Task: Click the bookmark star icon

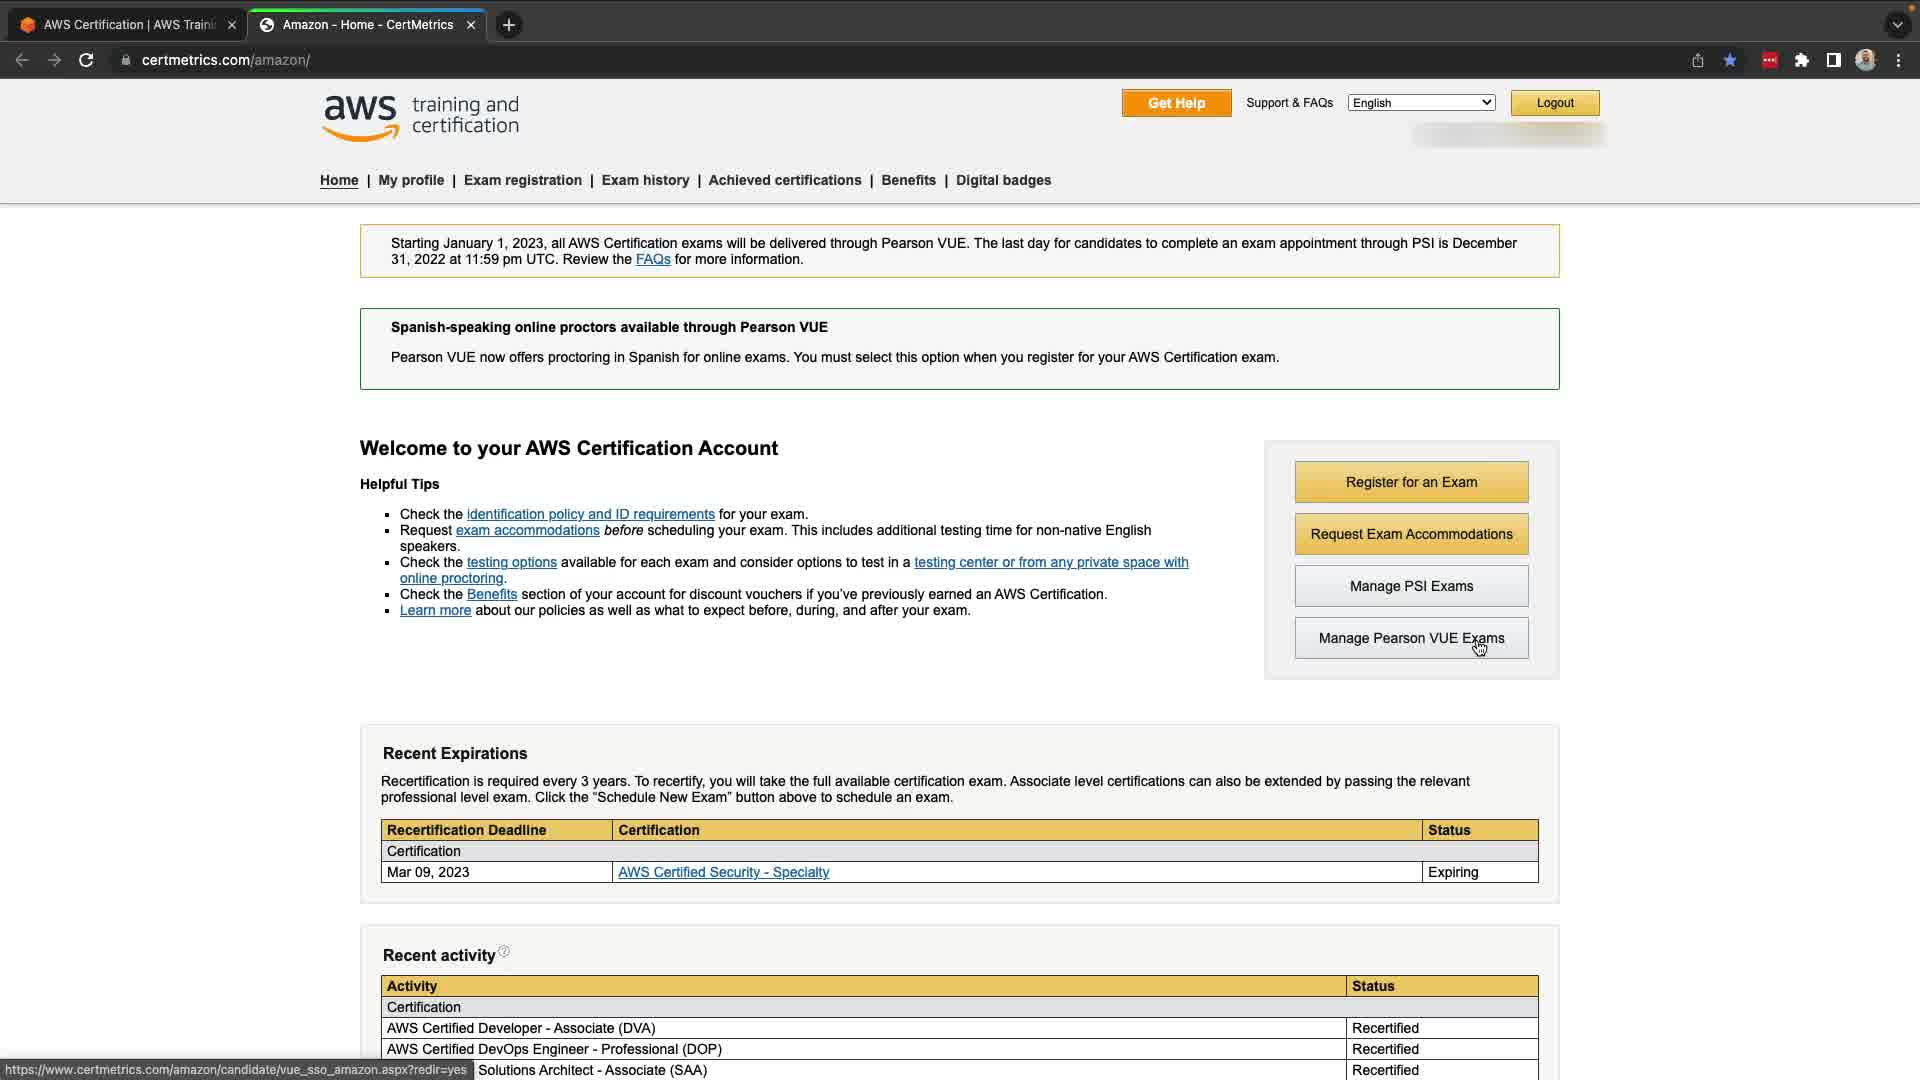Action: 1729,60
